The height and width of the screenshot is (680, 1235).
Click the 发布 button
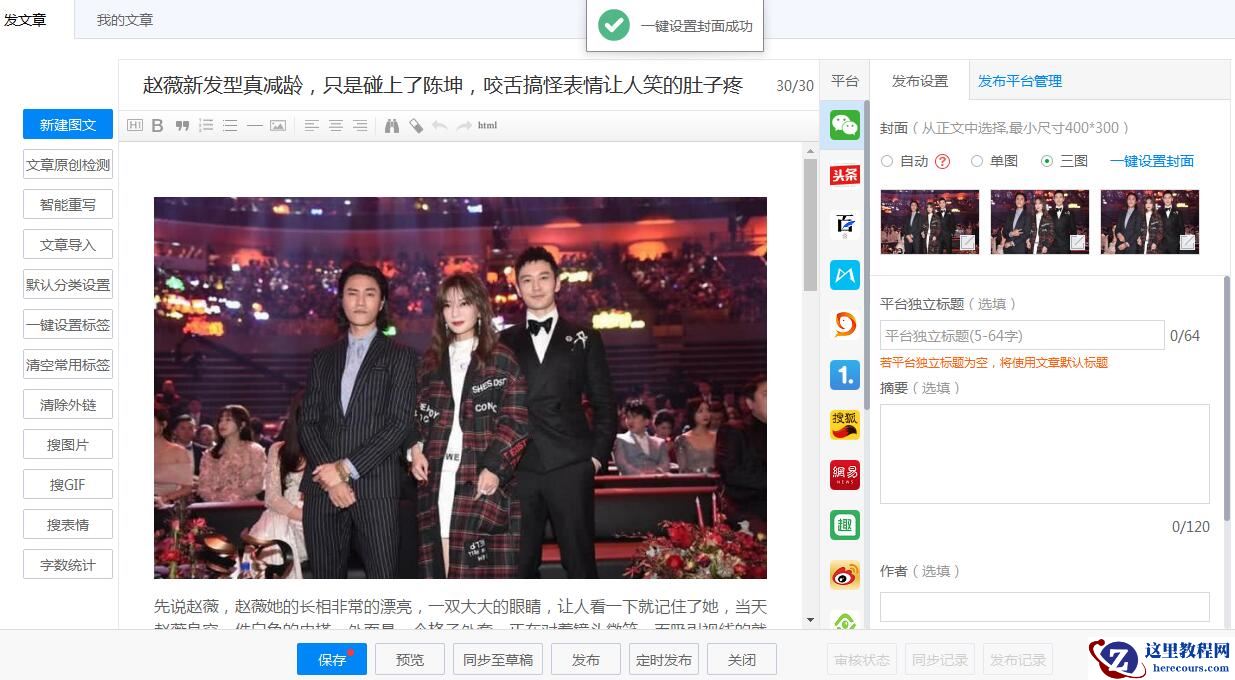(586, 659)
